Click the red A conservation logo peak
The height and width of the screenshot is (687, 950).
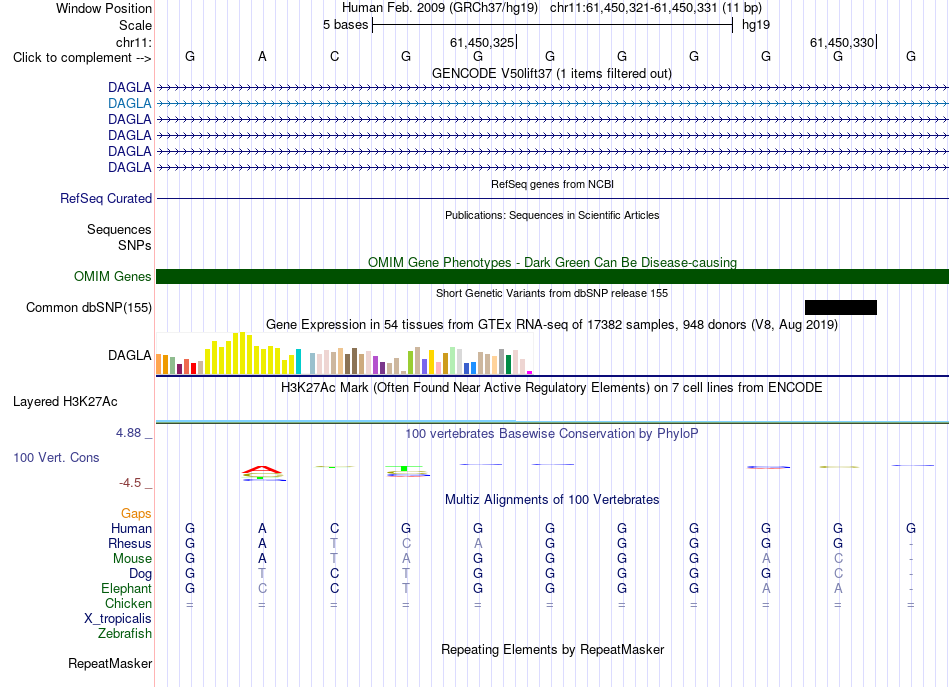click(x=262, y=470)
